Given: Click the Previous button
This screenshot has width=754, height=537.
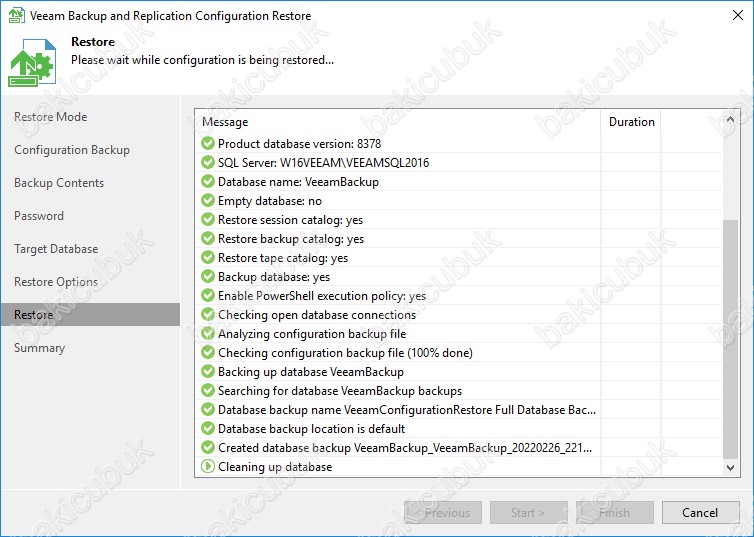Looking at the screenshot, I should [443, 512].
